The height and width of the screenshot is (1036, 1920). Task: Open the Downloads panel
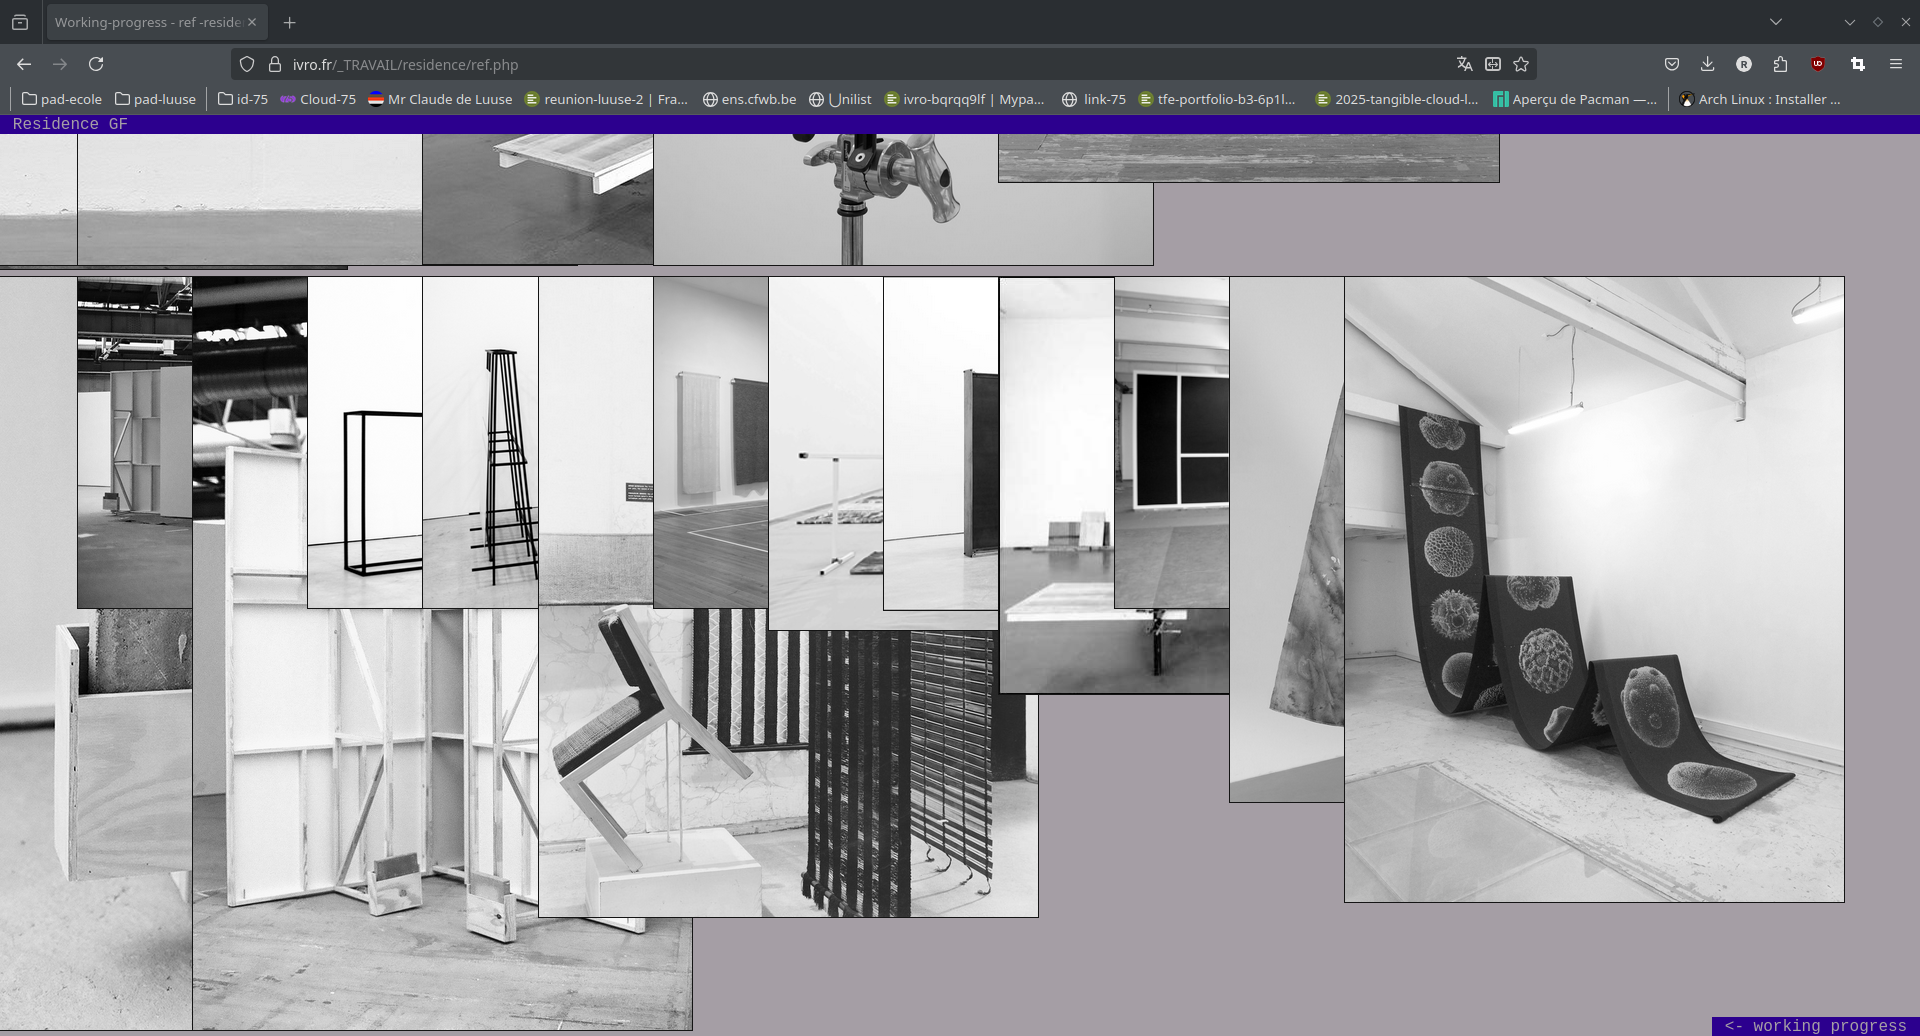pyautogui.click(x=1708, y=64)
